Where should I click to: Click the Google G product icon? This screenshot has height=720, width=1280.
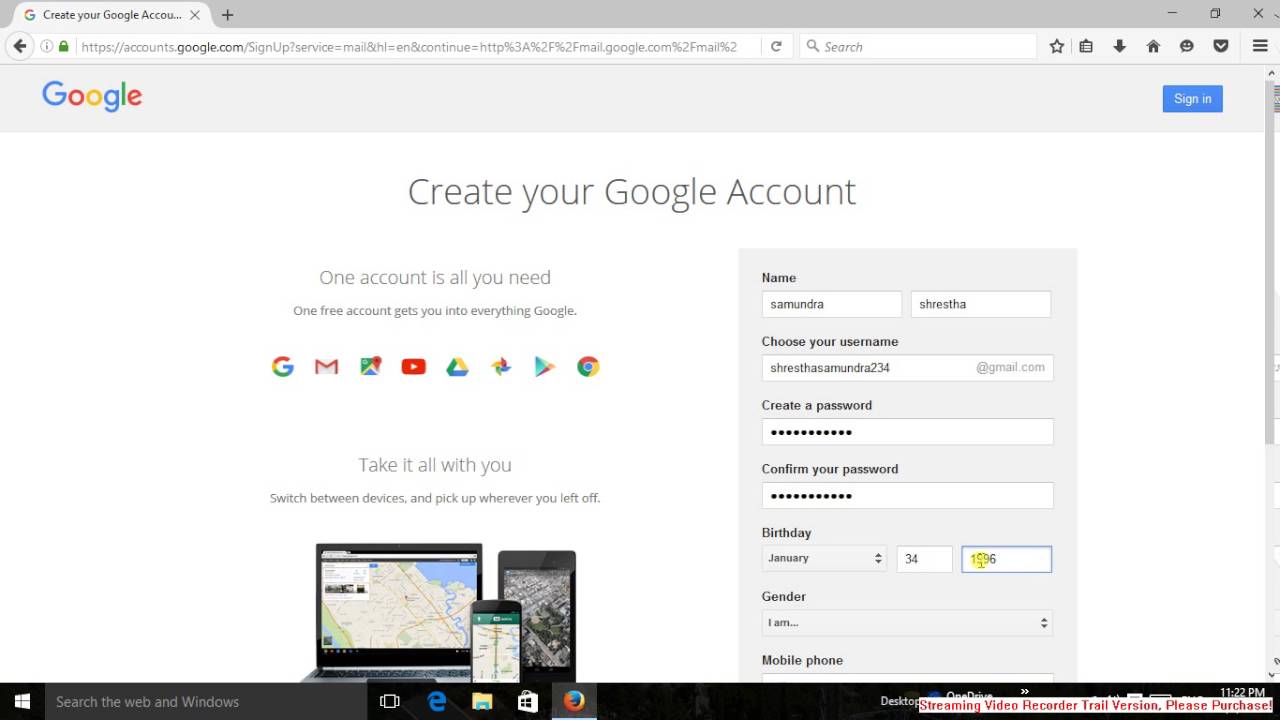283,367
